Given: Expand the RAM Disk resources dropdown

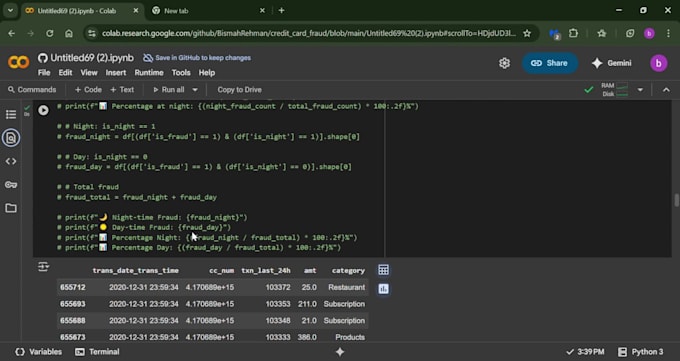Looking at the screenshot, I should [x=640, y=90].
